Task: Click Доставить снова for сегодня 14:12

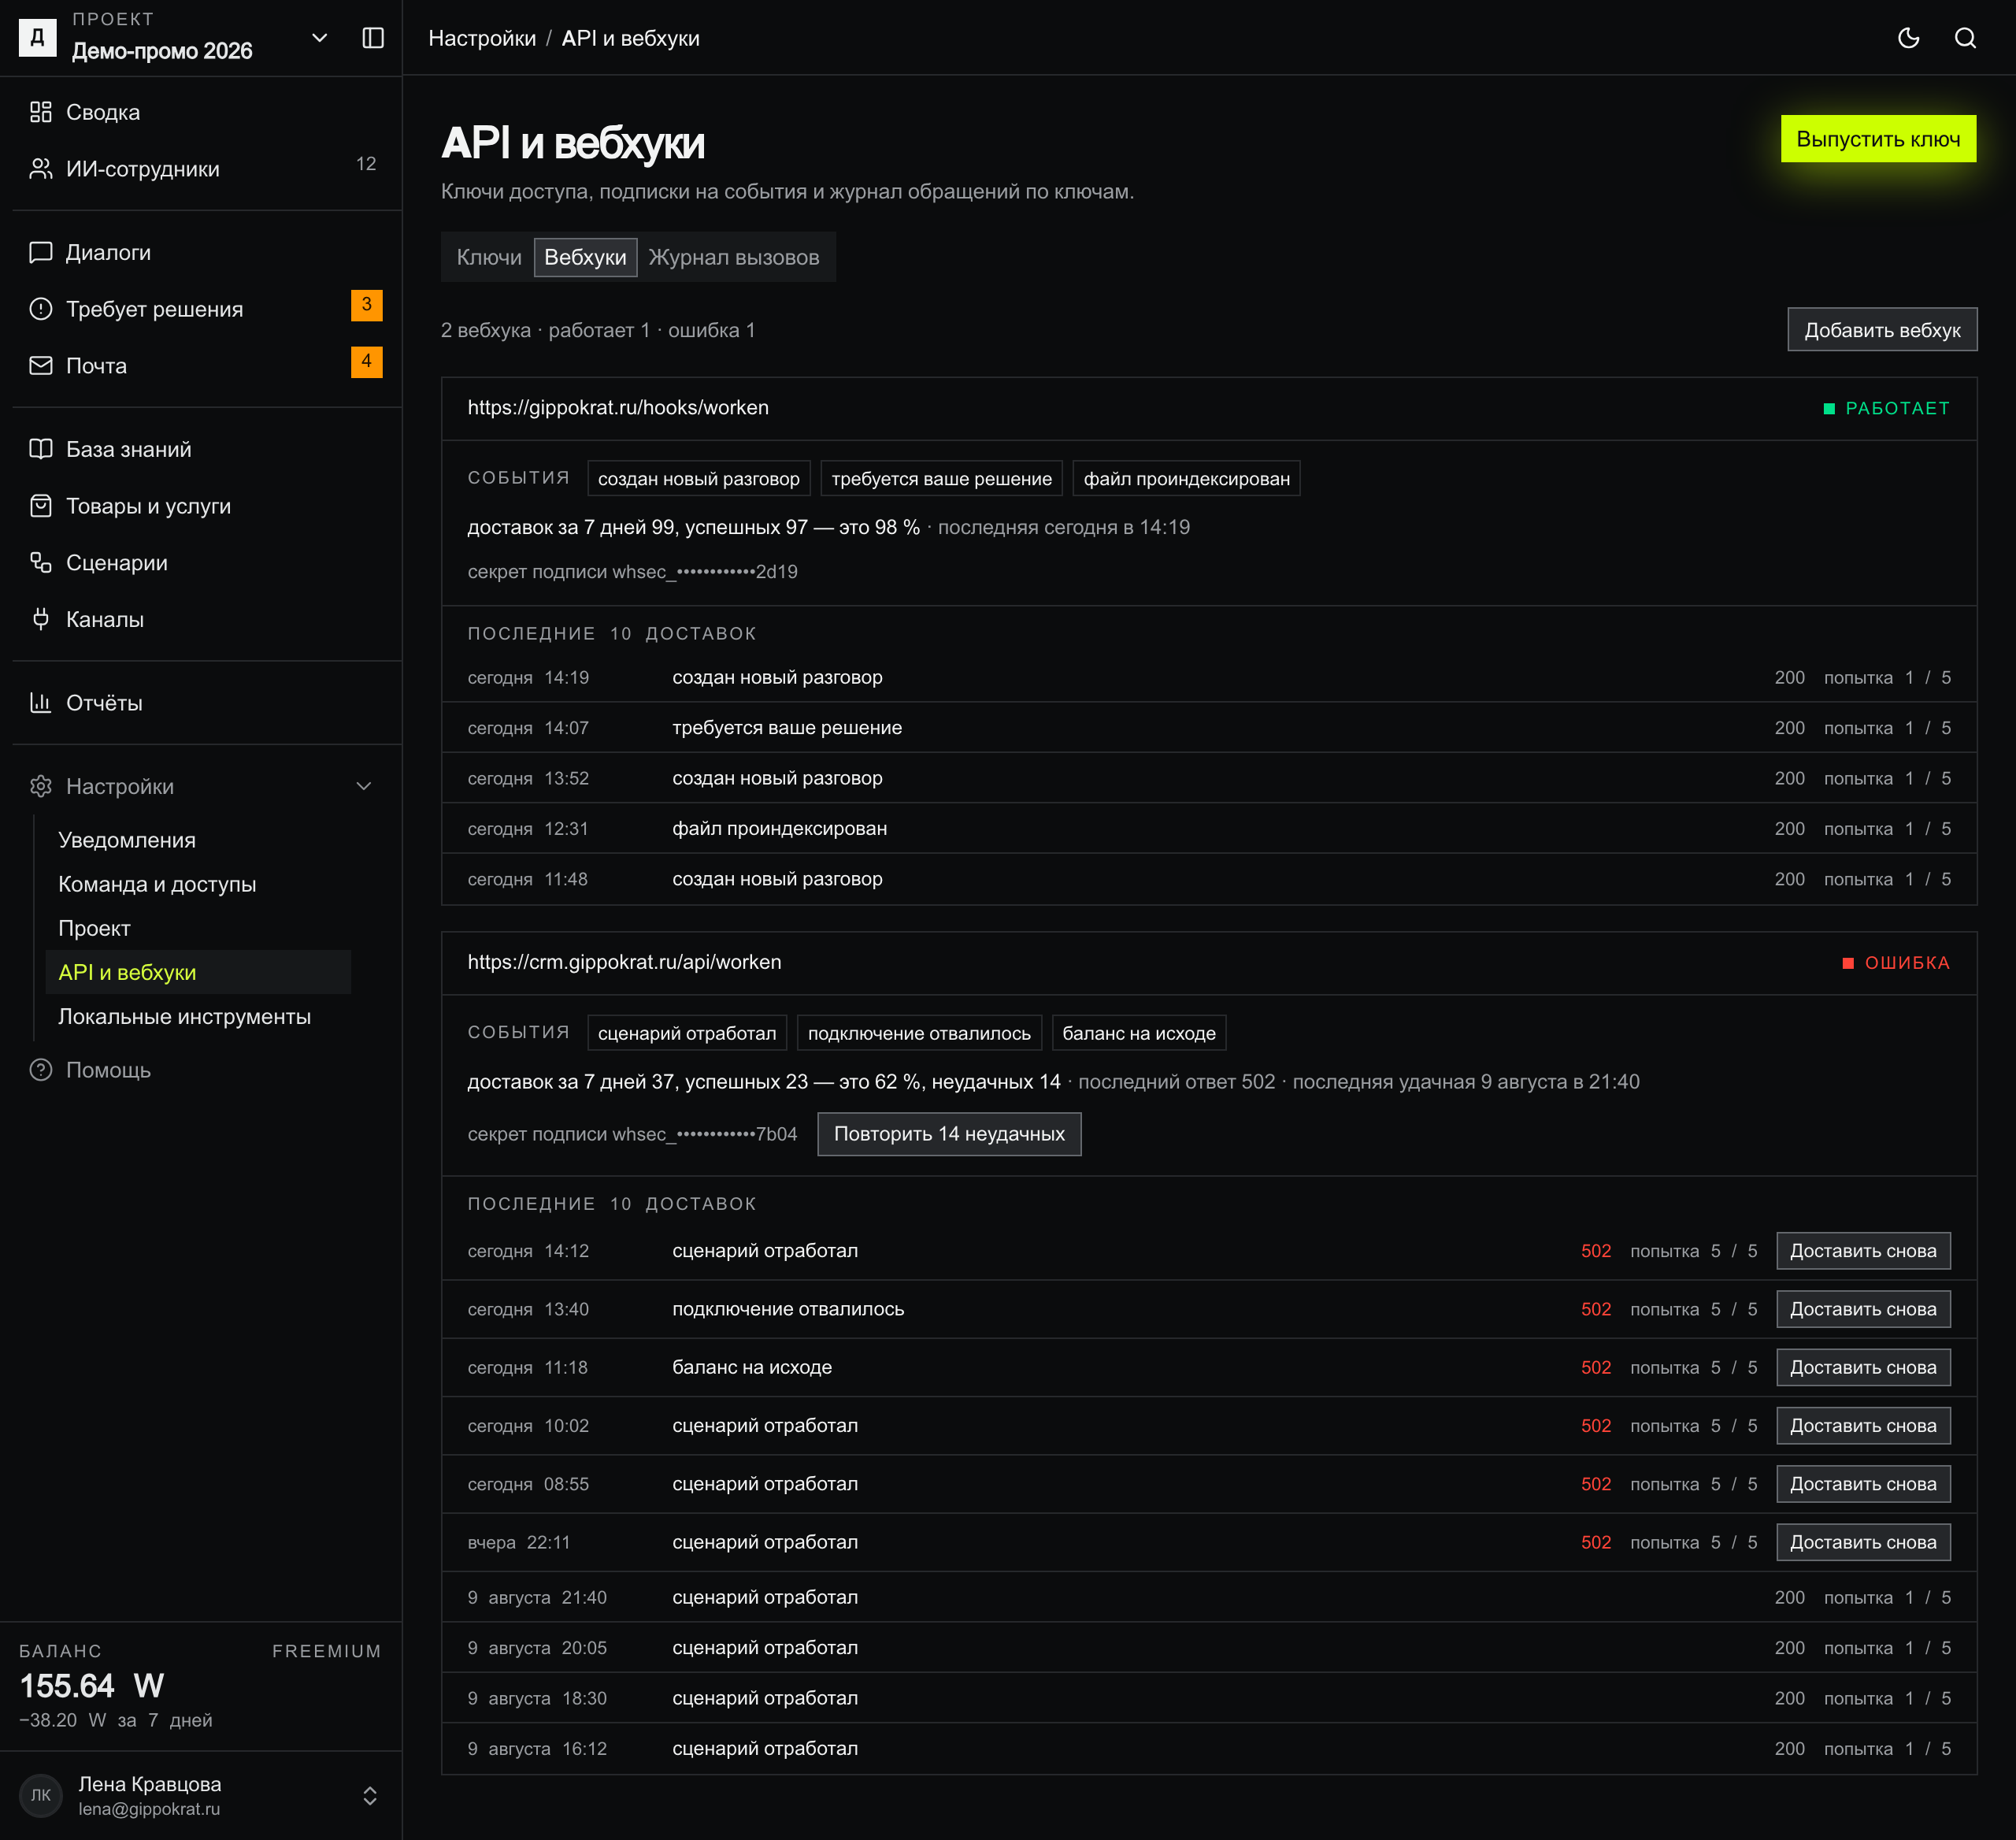Action: tap(1863, 1251)
